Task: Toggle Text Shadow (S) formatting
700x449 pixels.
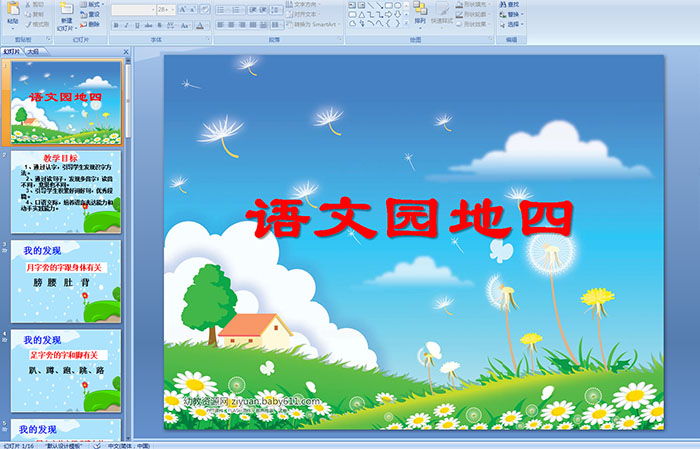Action: [160, 25]
